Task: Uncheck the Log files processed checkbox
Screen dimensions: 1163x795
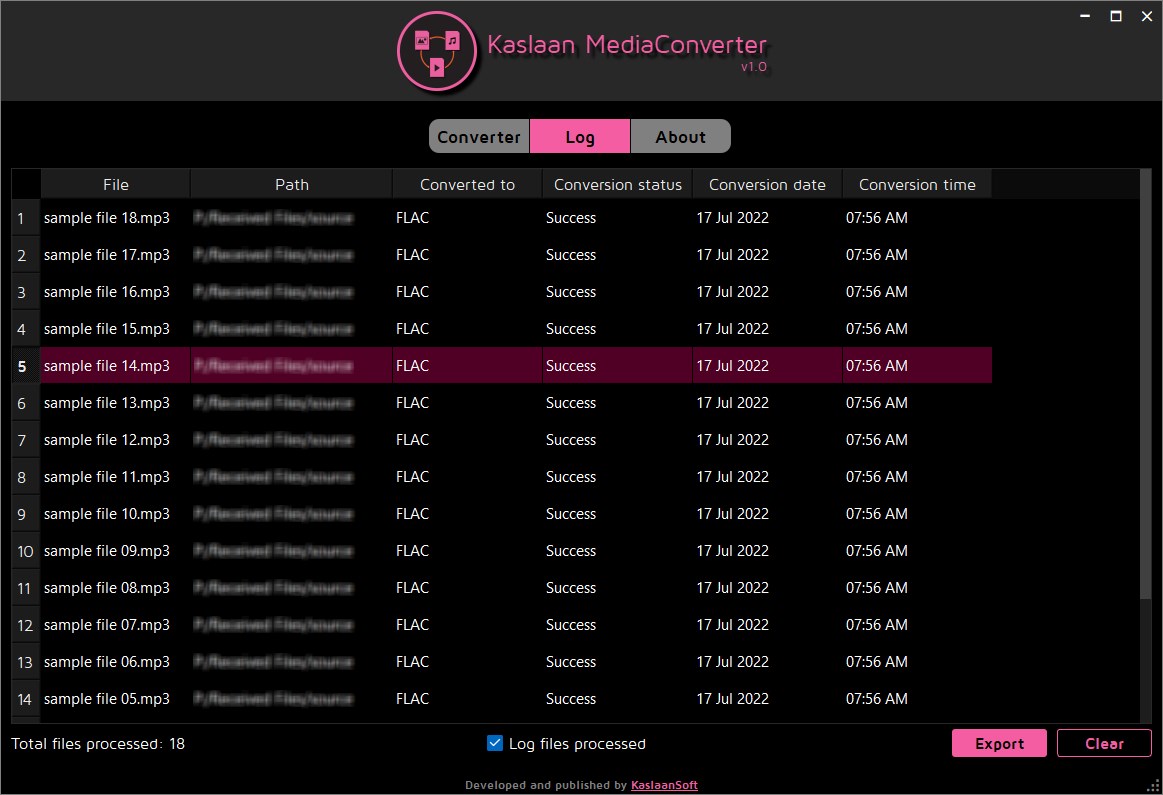Action: [495, 743]
